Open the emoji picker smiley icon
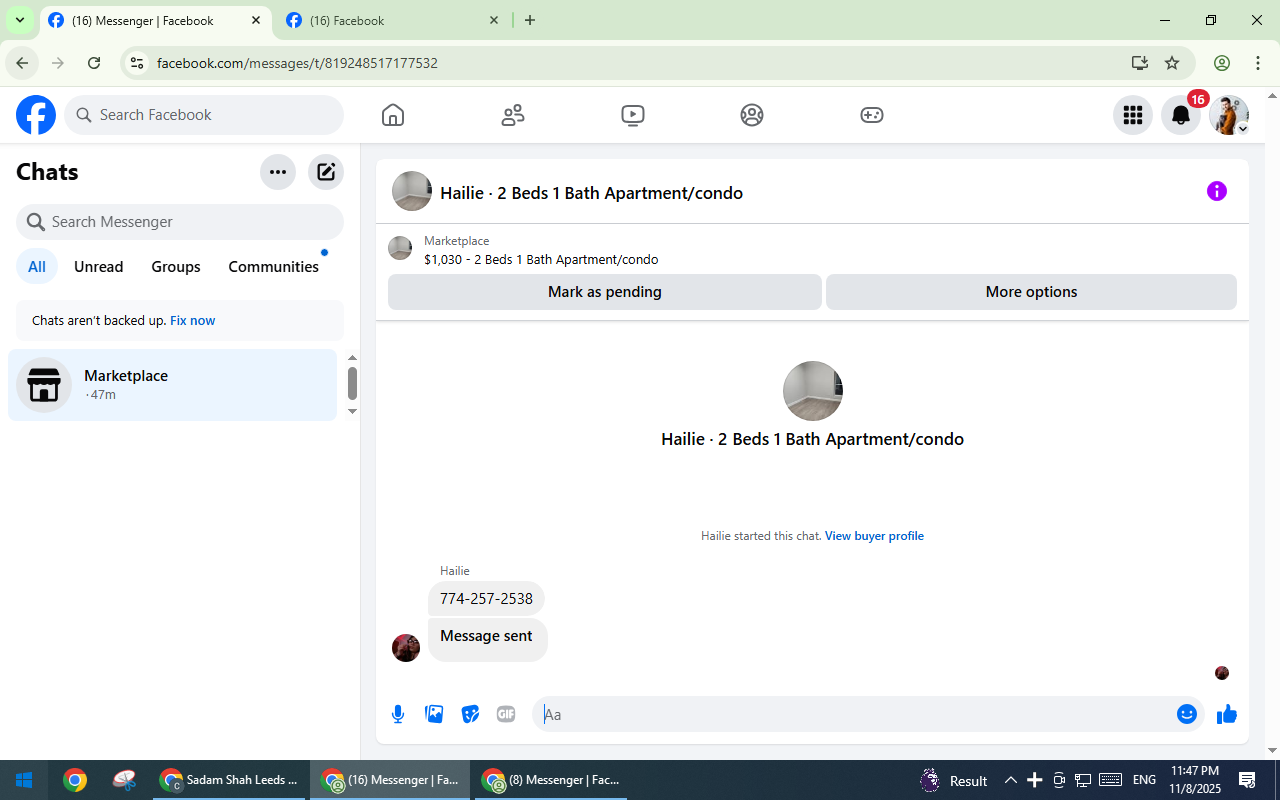The height and width of the screenshot is (800, 1280). 1187,714
